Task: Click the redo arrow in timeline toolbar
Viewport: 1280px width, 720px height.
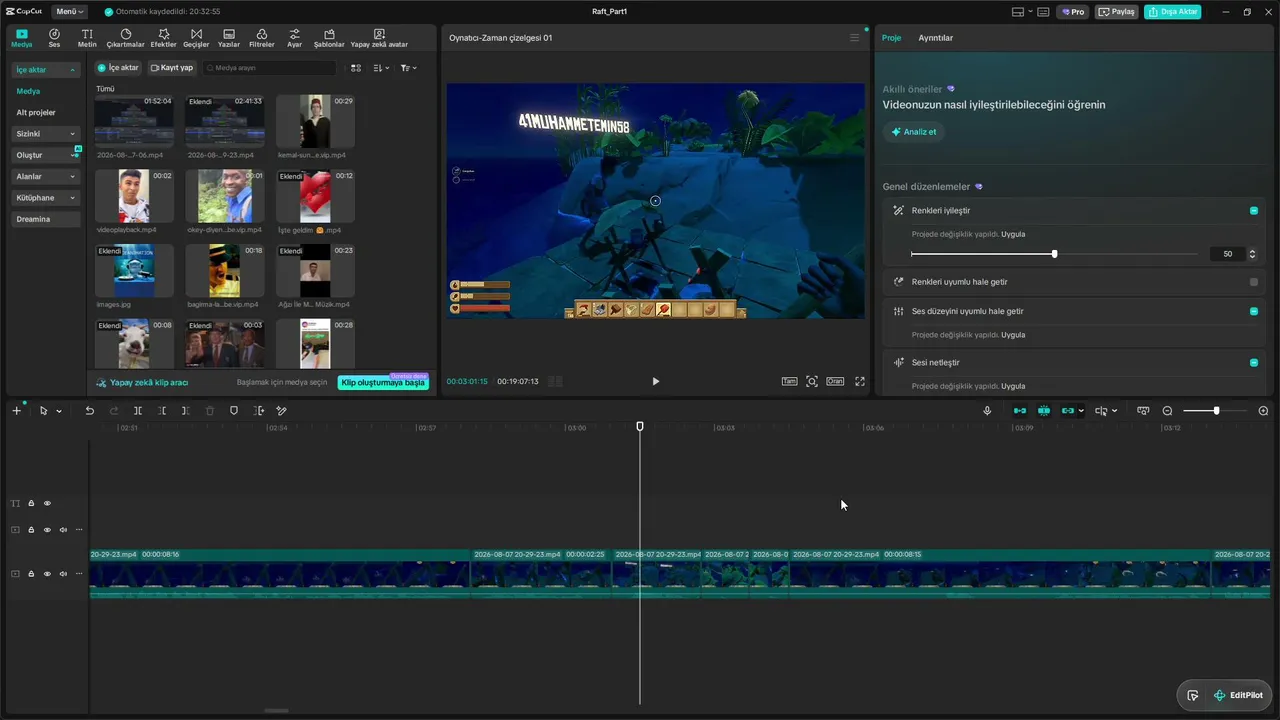Action: (114, 411)
